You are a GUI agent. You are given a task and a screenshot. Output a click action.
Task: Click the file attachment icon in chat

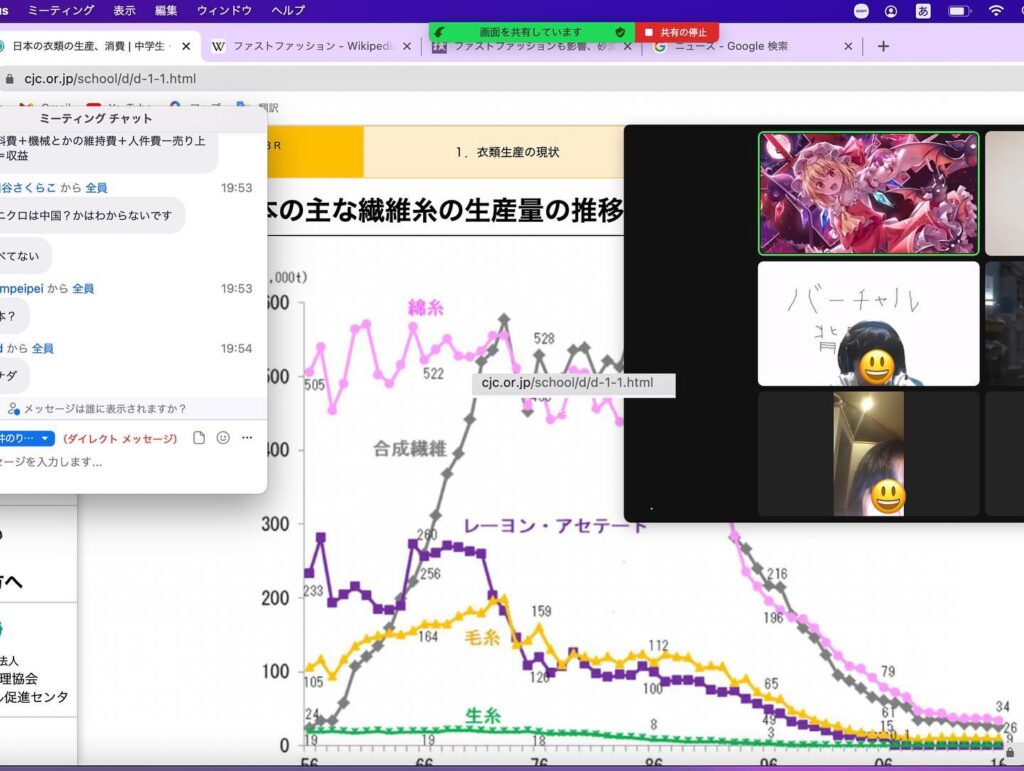pos(199,438)
